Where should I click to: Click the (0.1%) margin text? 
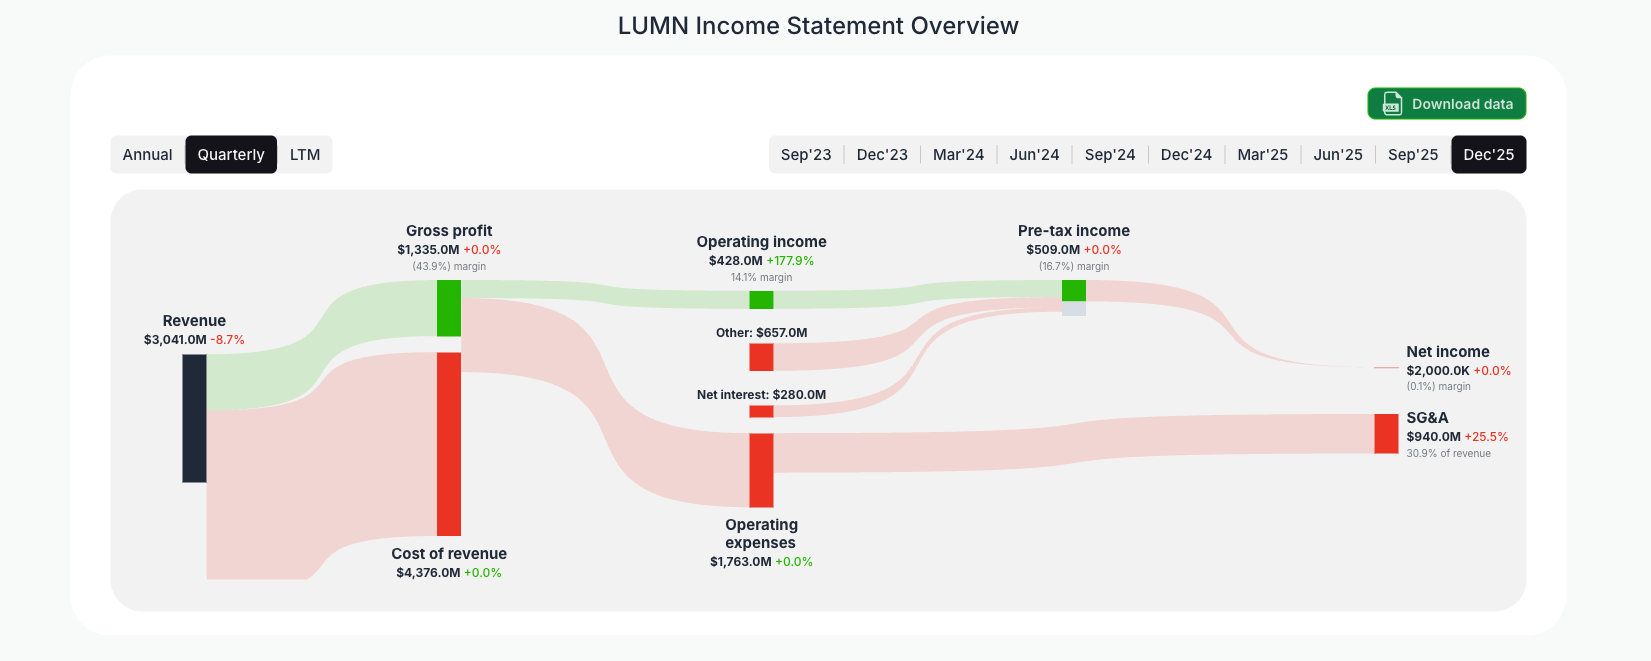1438,387
